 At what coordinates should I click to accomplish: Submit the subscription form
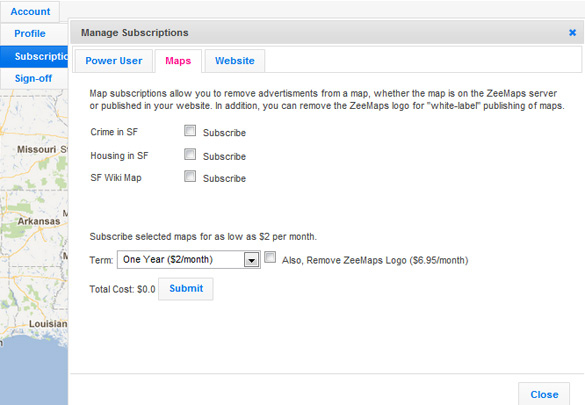[x=186, y=289]
